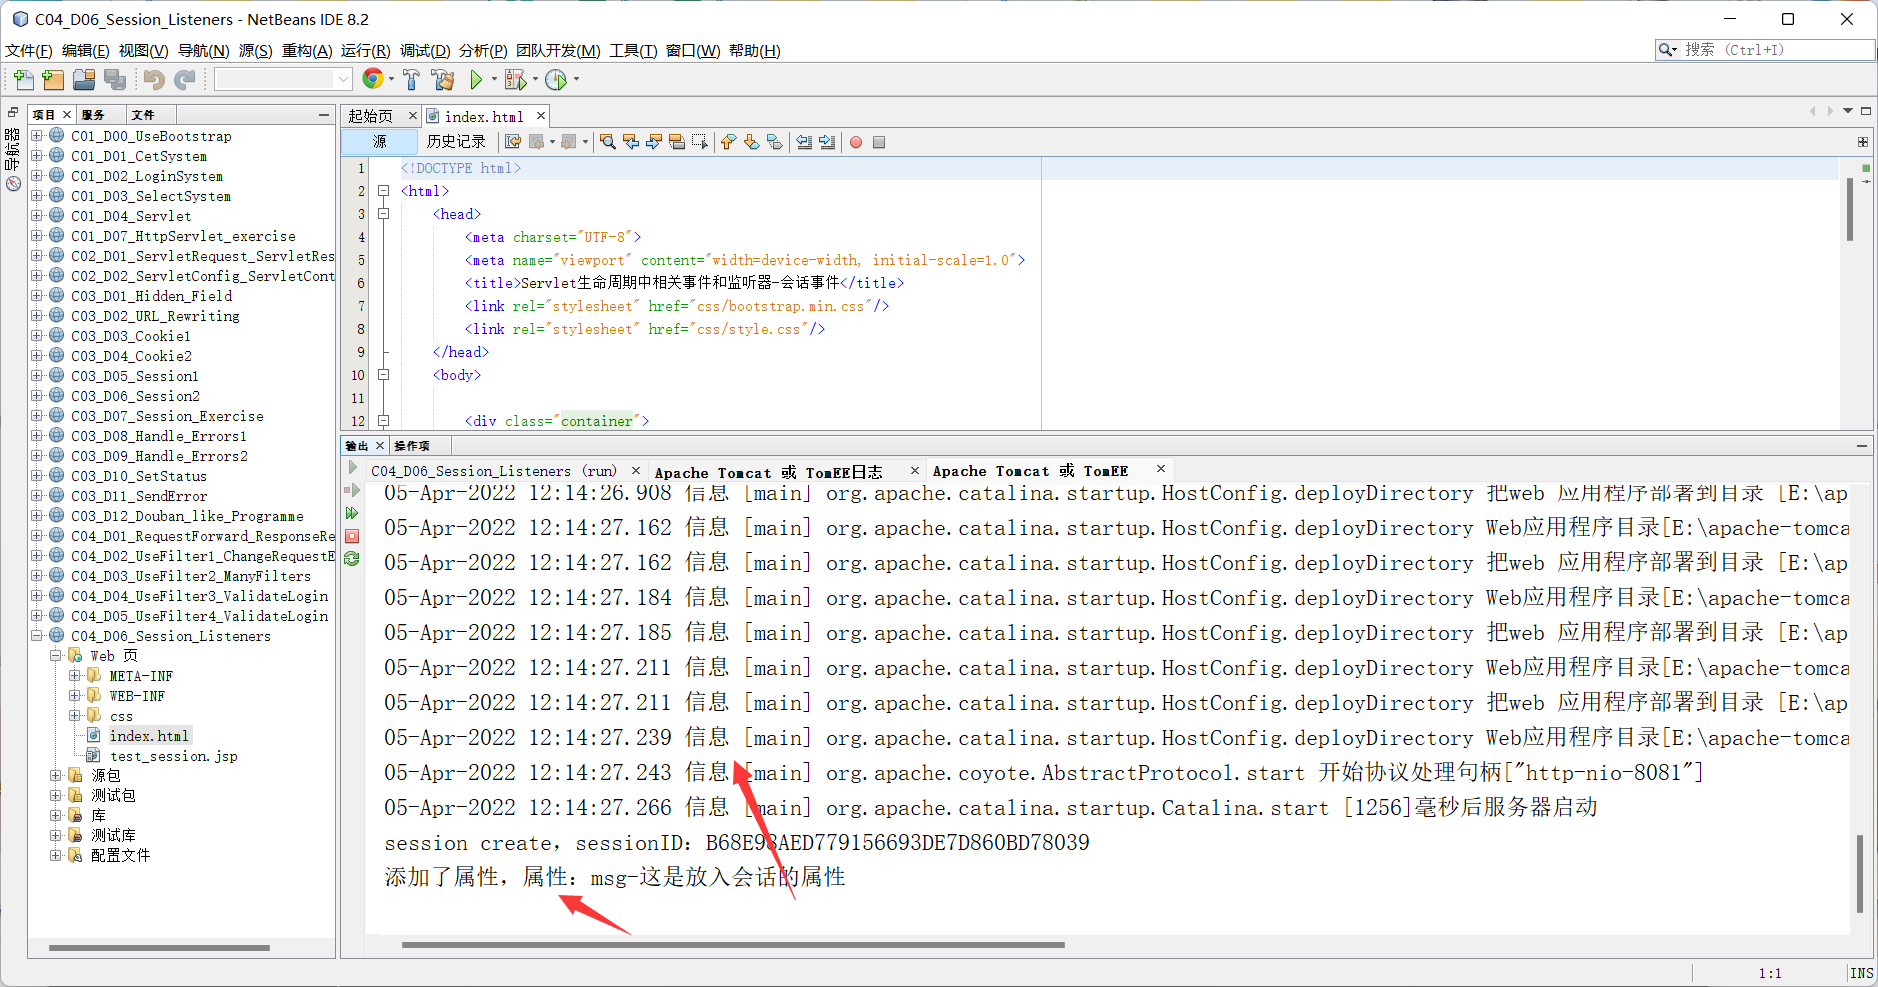Viewport: 1878px width, 987px height.
Task: Click the New Project toolbar icon
Action: coord(54,79)
